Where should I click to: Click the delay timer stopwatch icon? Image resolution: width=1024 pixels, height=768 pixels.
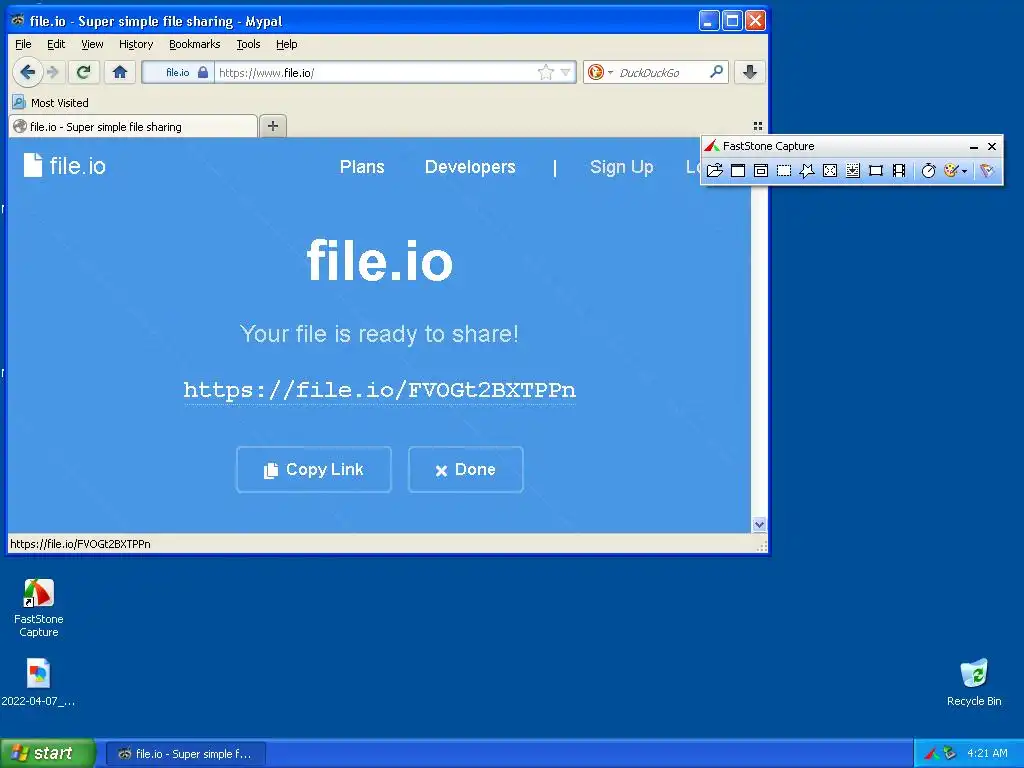click(929, 170)
